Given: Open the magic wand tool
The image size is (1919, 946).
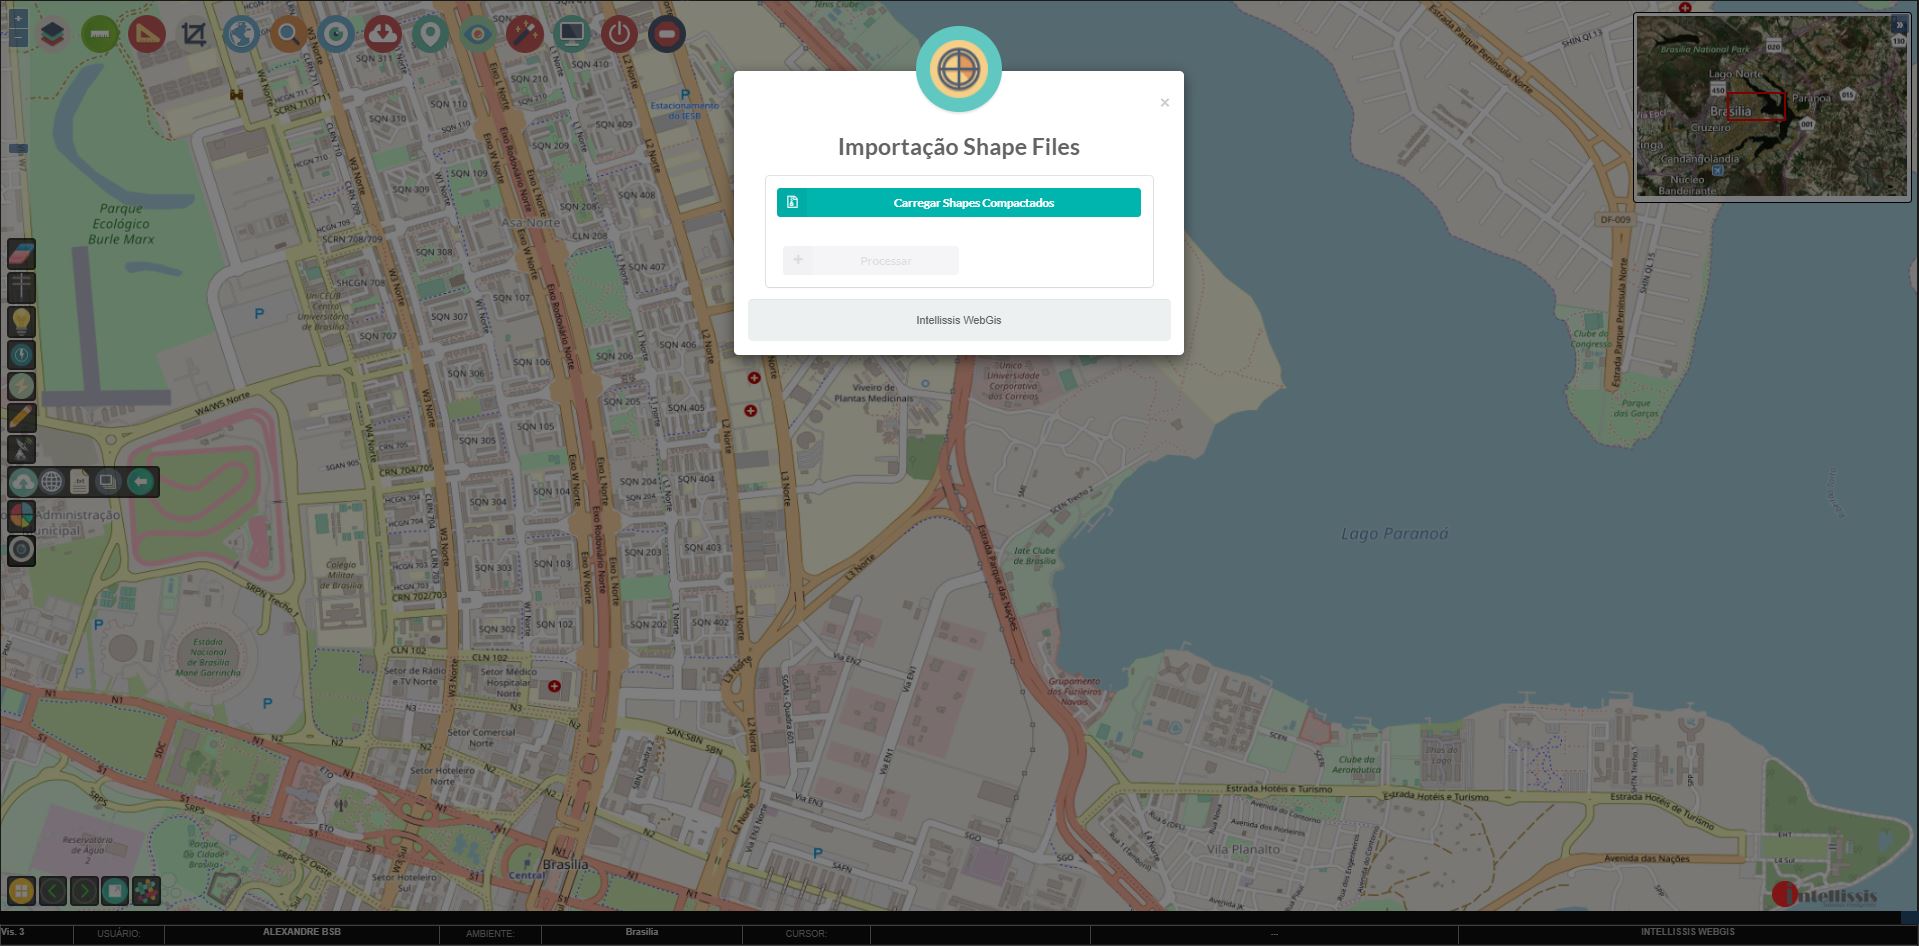Looking at the screenshot, I should (524, 35).
